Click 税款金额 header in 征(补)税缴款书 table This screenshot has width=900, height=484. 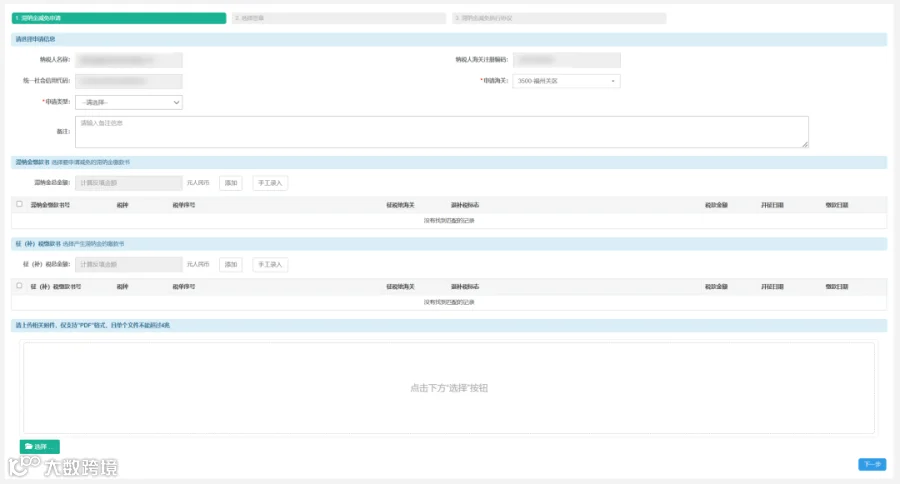(x=716, y=286)
